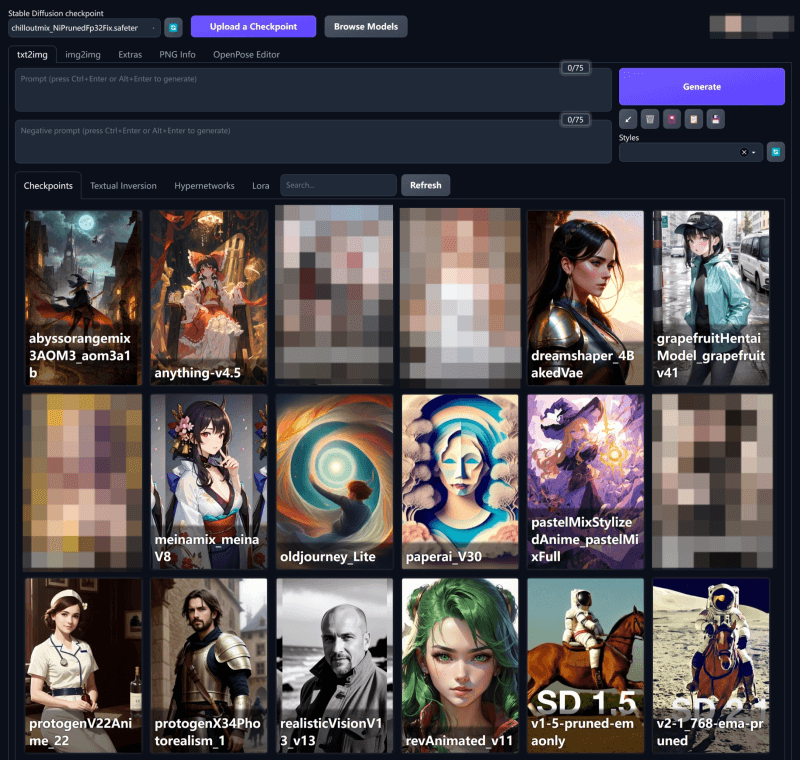The height and width of the screenshot is (760, 800).
Task: Toggle the extra networks card icon
Action: tap(672, 119)
